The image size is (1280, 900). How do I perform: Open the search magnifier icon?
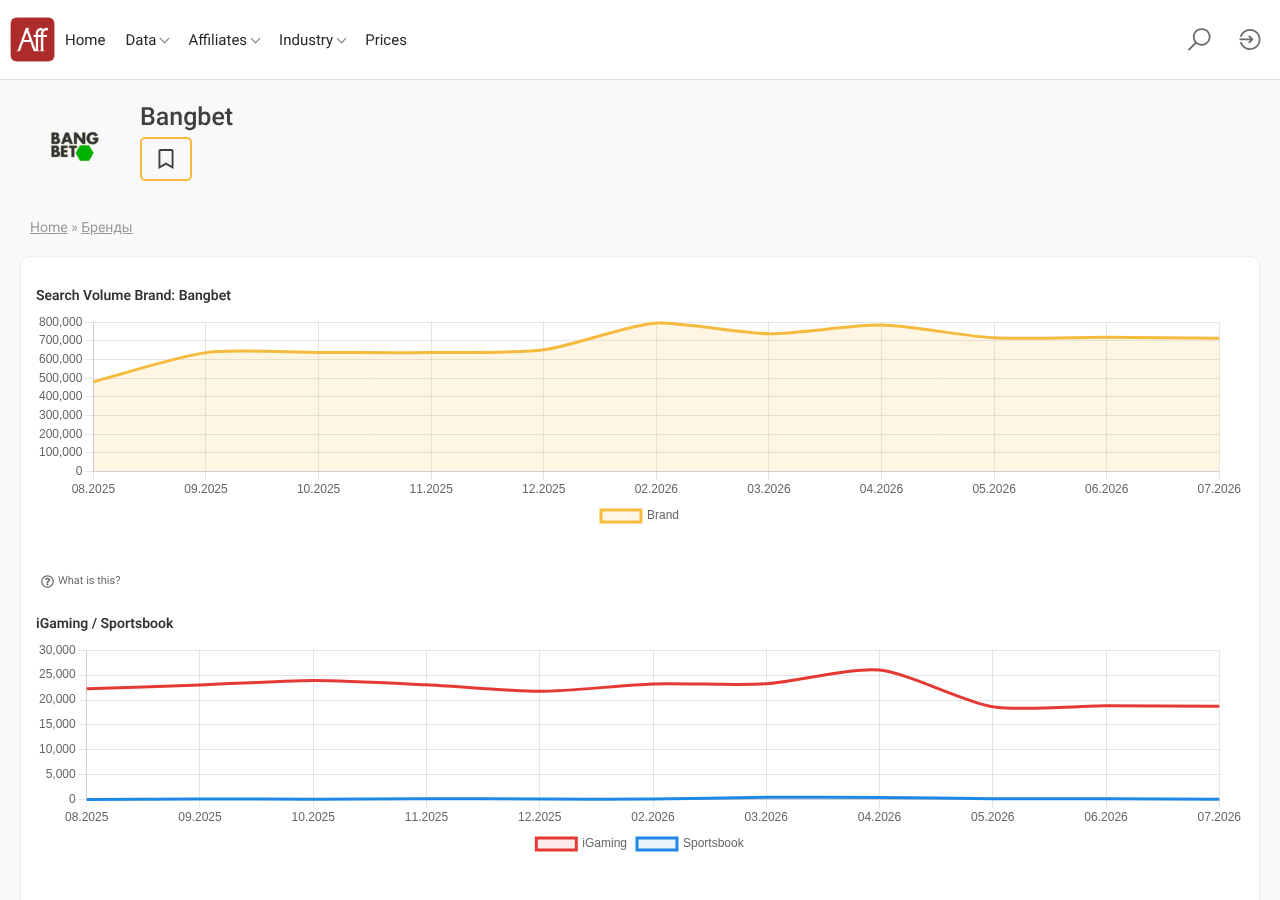coord(1199,39)
